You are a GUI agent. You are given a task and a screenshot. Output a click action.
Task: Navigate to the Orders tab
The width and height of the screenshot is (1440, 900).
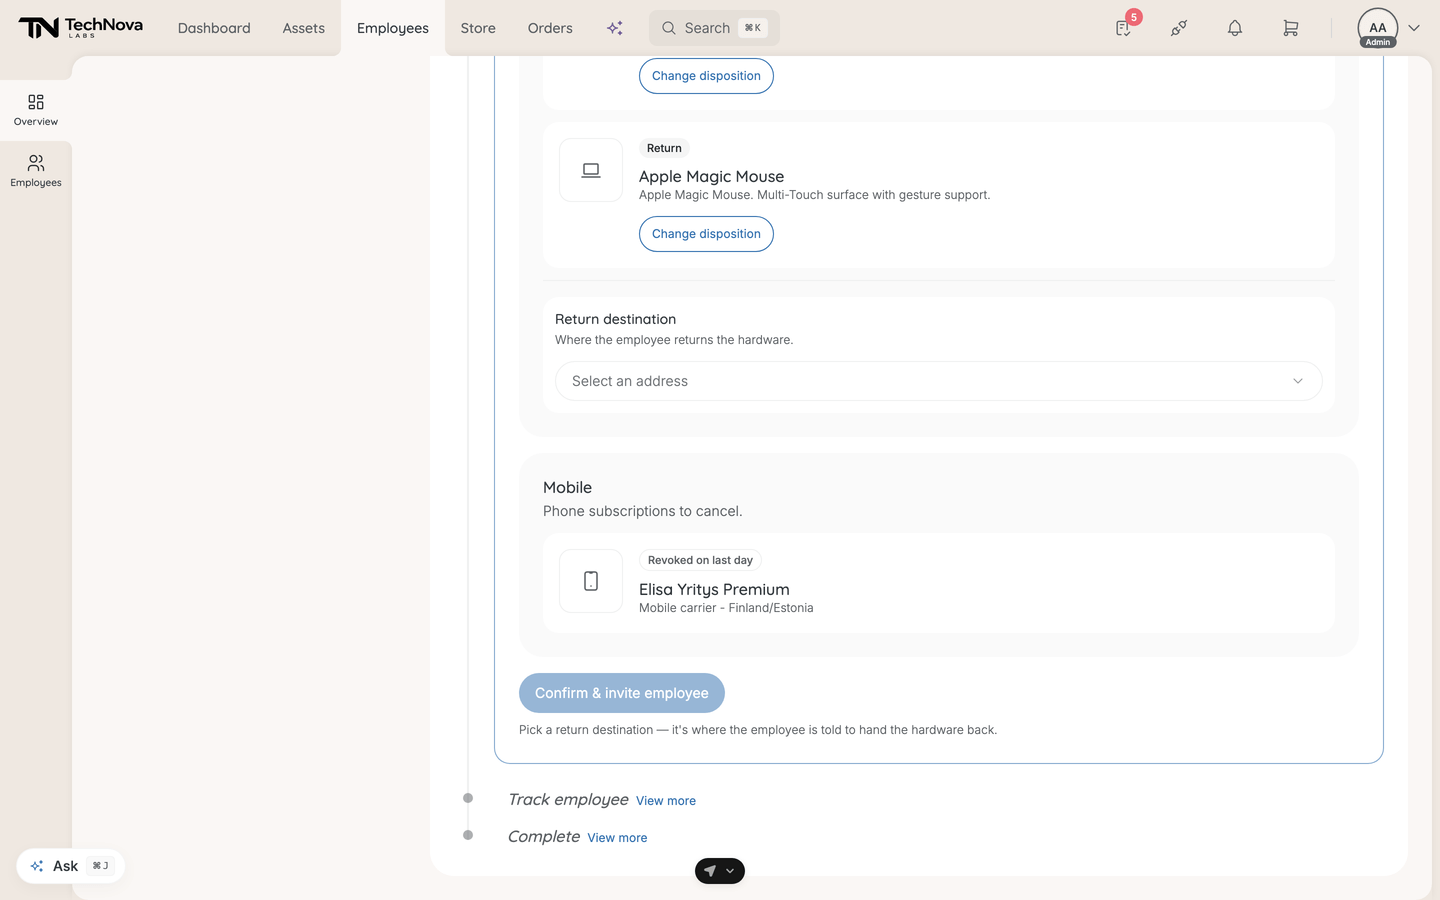tap(550, 28)
